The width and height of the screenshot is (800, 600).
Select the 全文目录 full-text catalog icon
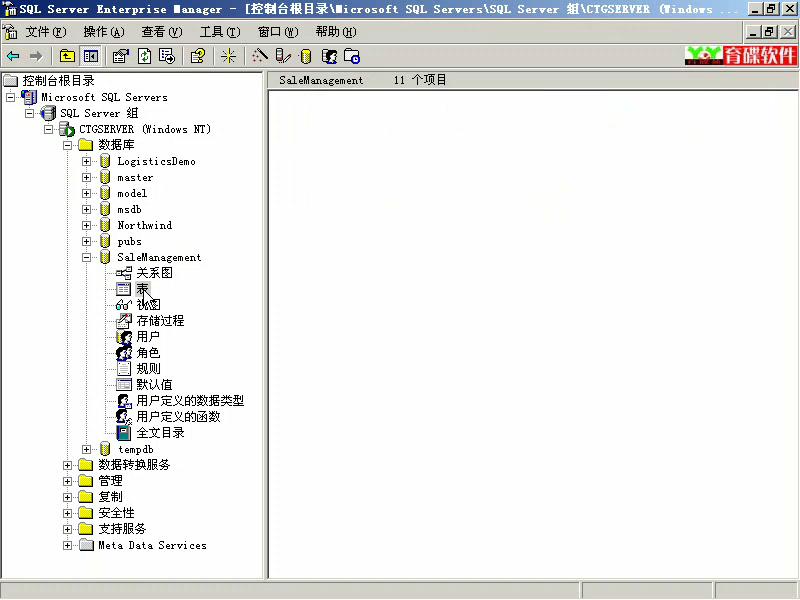[x=124, y=433]
